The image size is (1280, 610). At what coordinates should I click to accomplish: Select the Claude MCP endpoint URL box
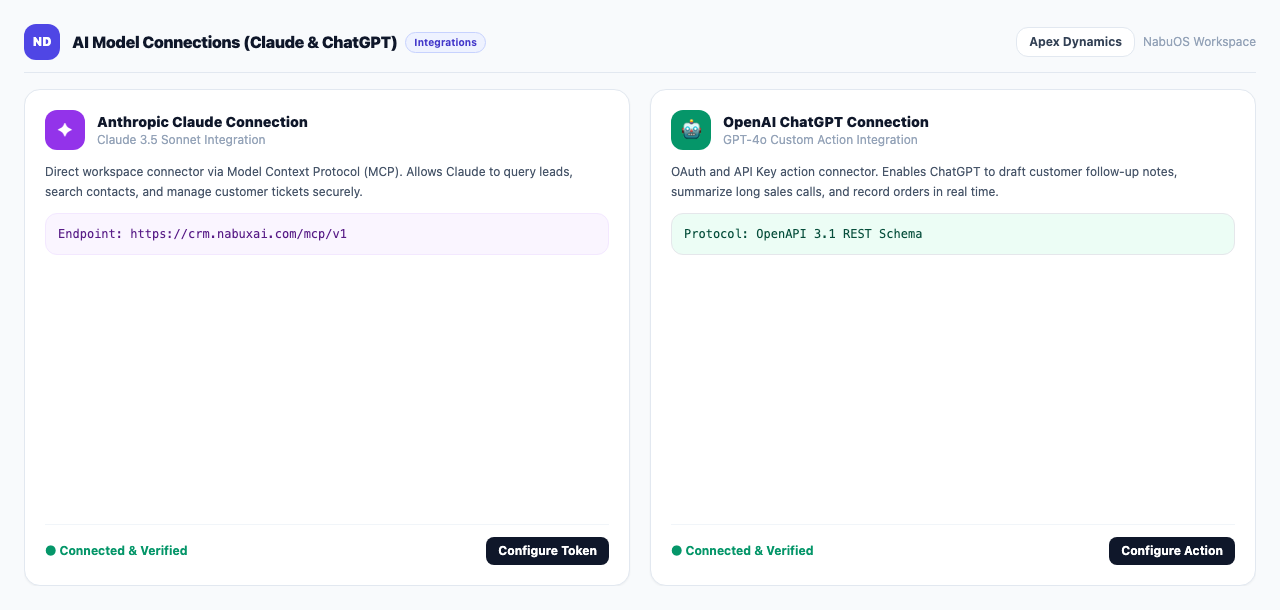click(x=327, y=234)
